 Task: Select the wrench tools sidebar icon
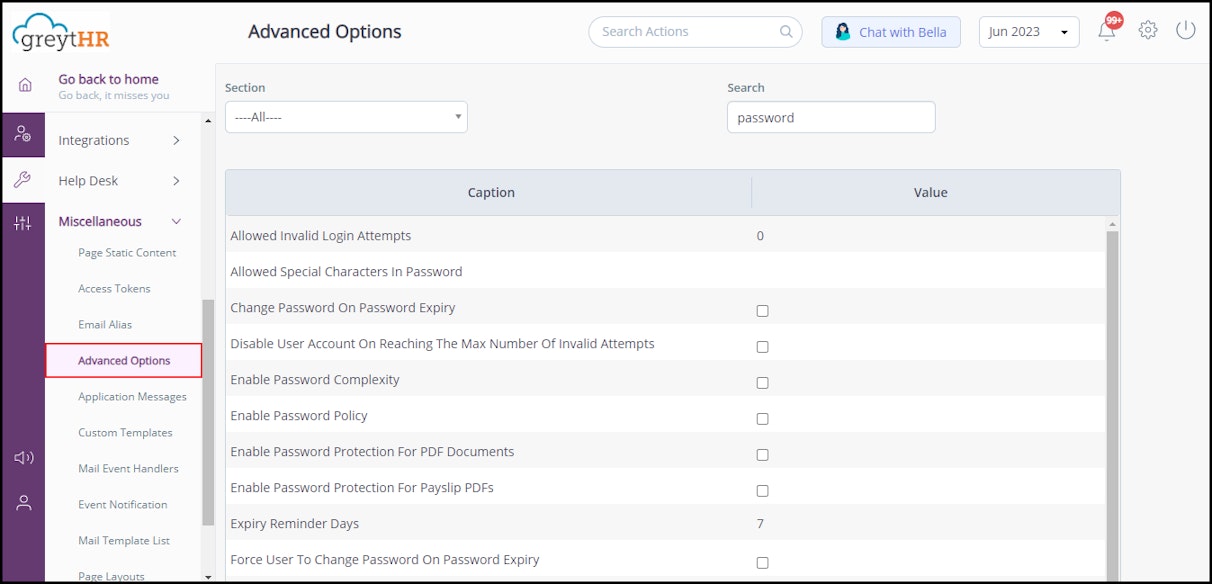[23, 180]
